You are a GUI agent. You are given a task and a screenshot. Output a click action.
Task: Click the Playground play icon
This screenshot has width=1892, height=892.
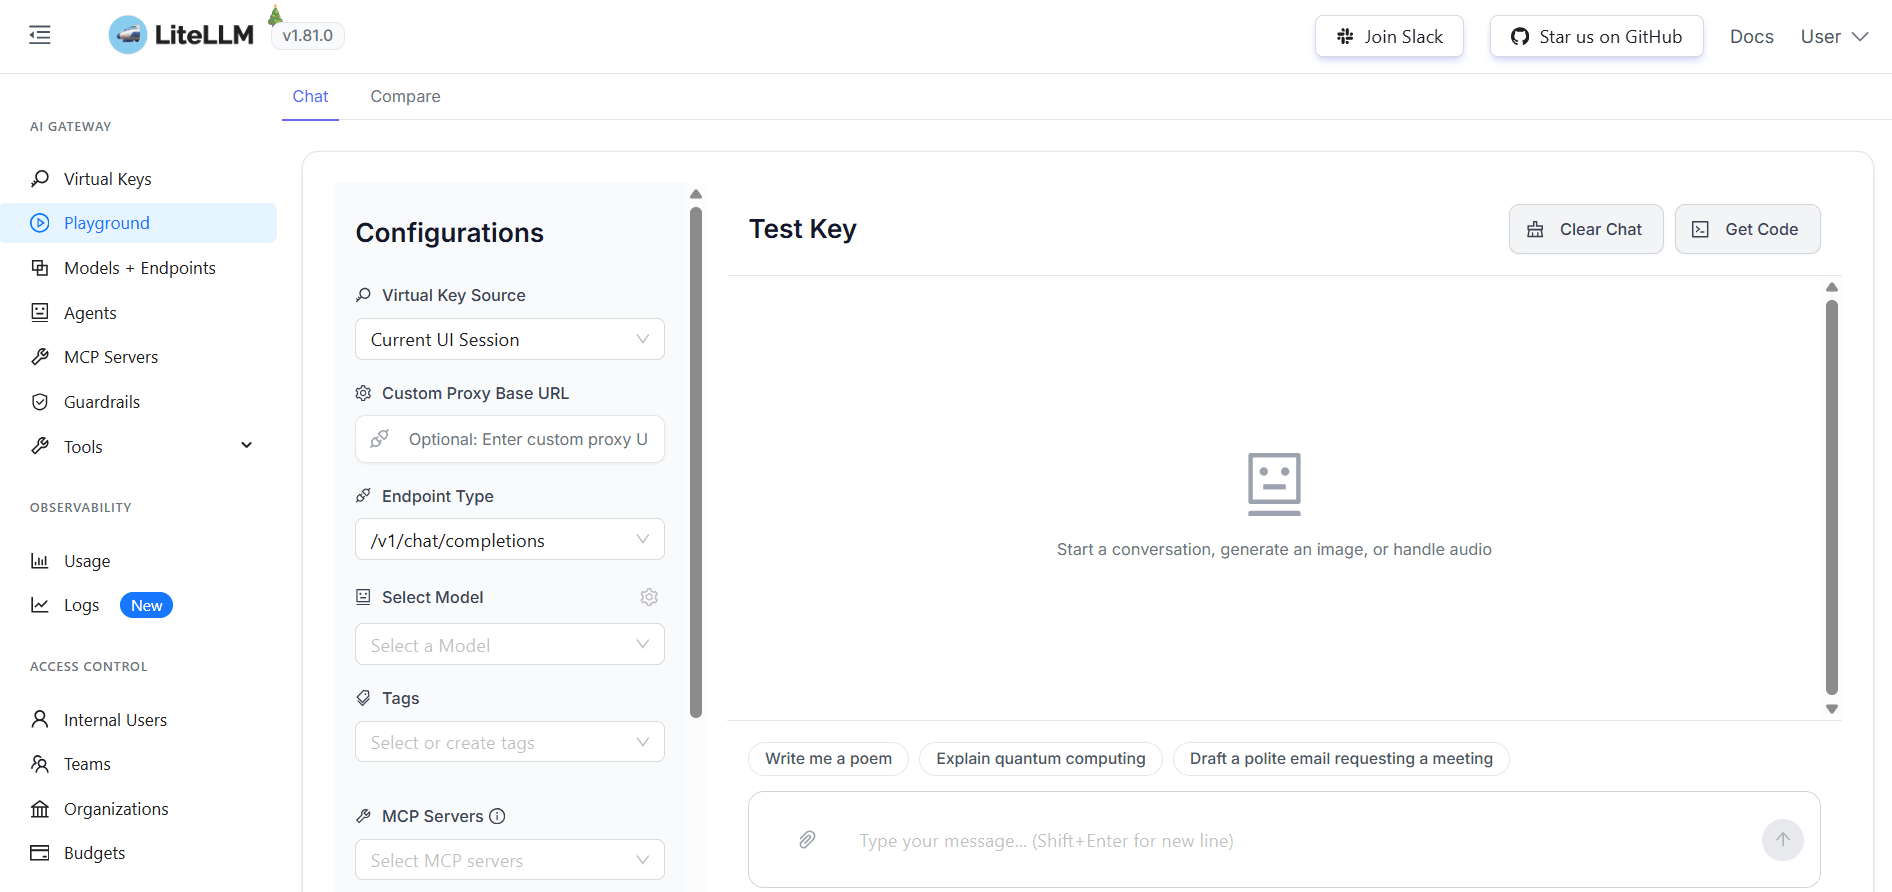[40, 223]
